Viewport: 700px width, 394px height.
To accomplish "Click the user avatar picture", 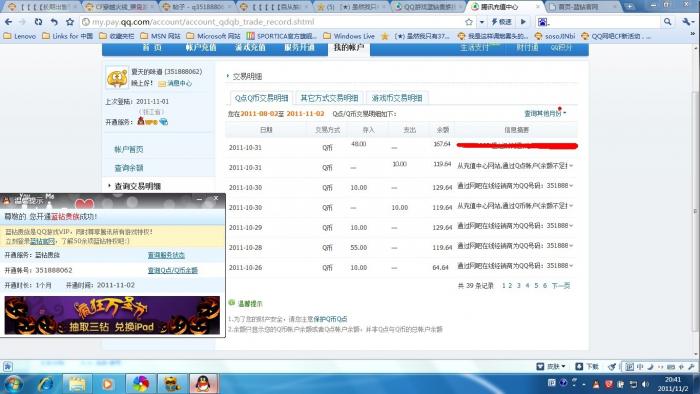I will [x=117, y=77].
